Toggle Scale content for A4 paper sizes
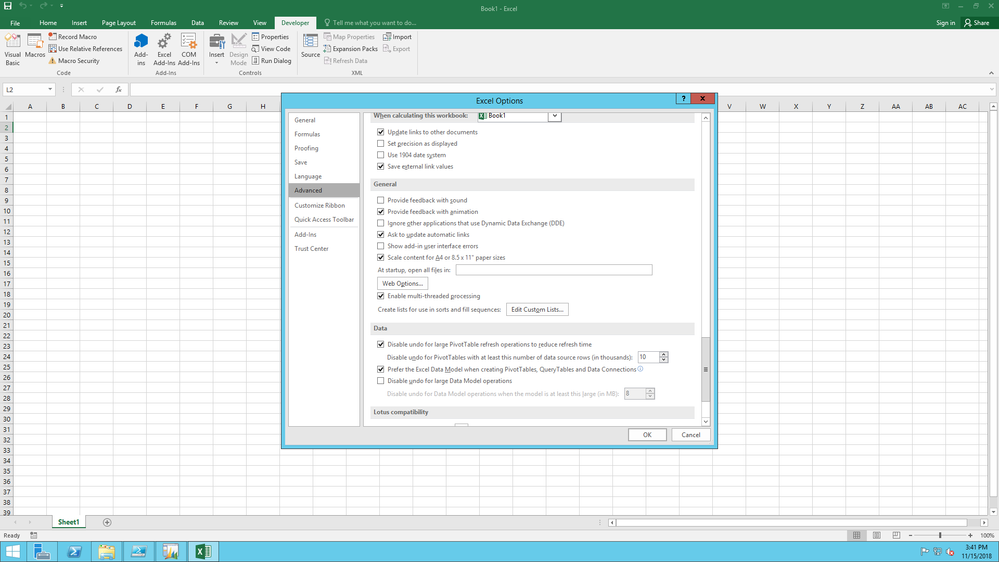 (381, 258)
